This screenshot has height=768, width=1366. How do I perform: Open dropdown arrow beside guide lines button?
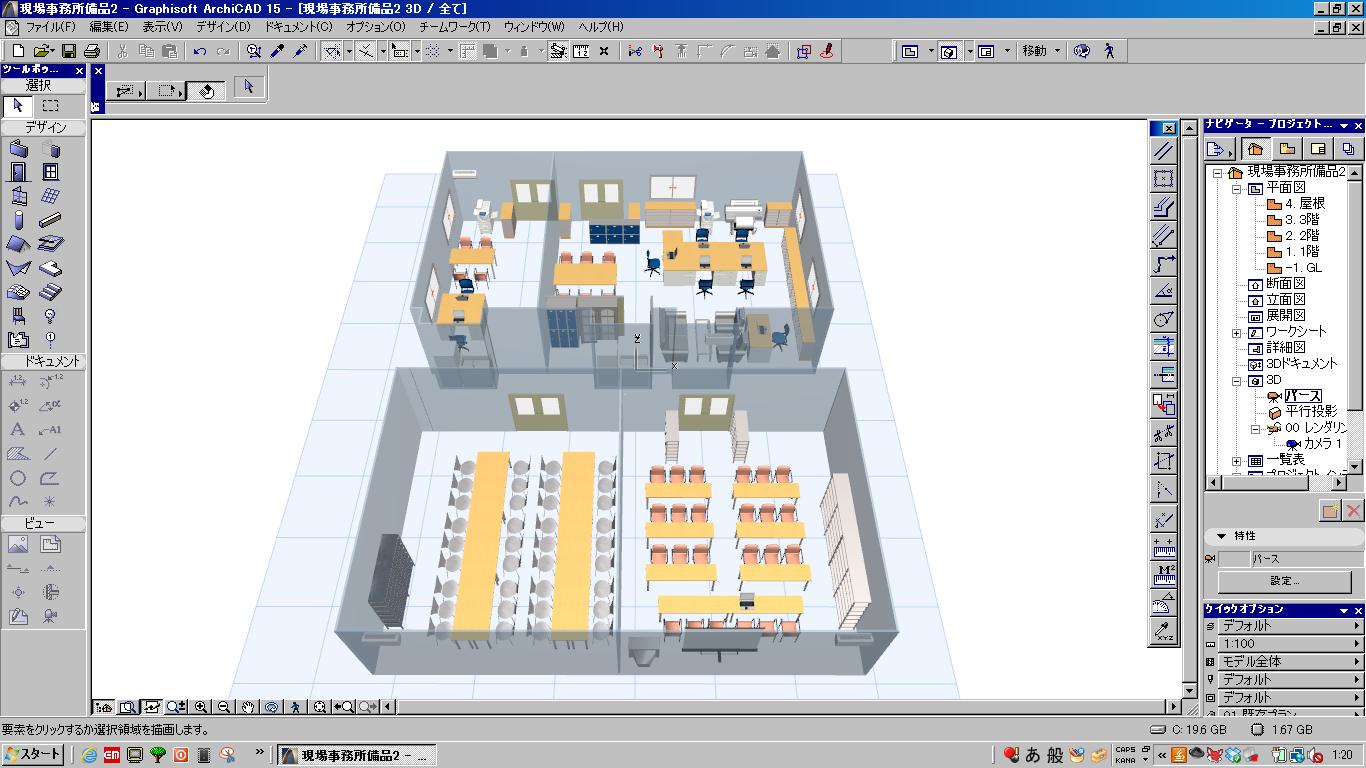click(x=348, y=51)
